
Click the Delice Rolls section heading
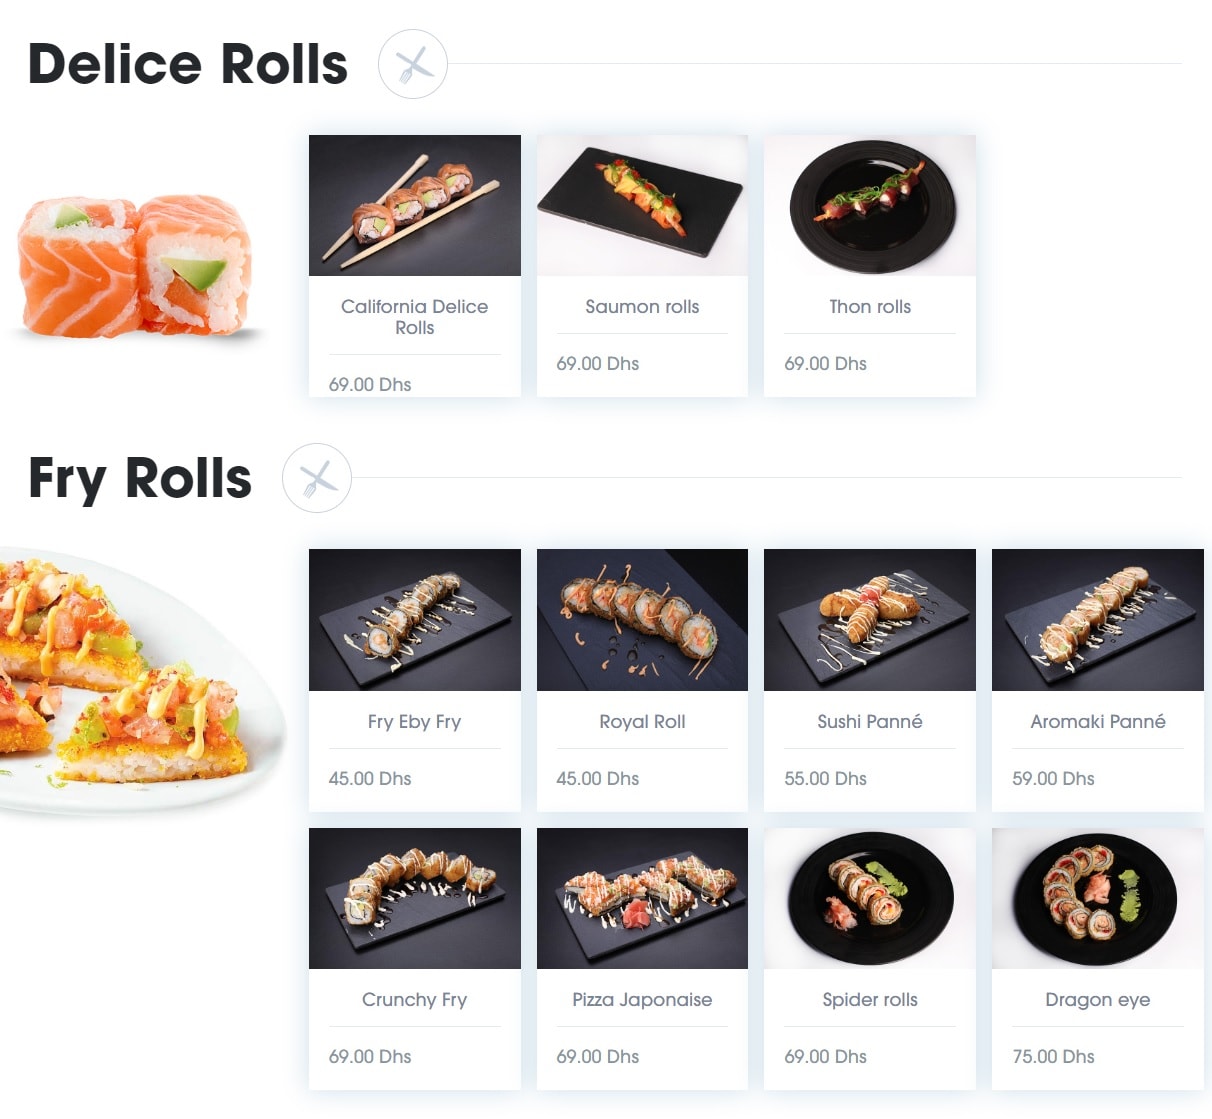click(x=188, y=64)
